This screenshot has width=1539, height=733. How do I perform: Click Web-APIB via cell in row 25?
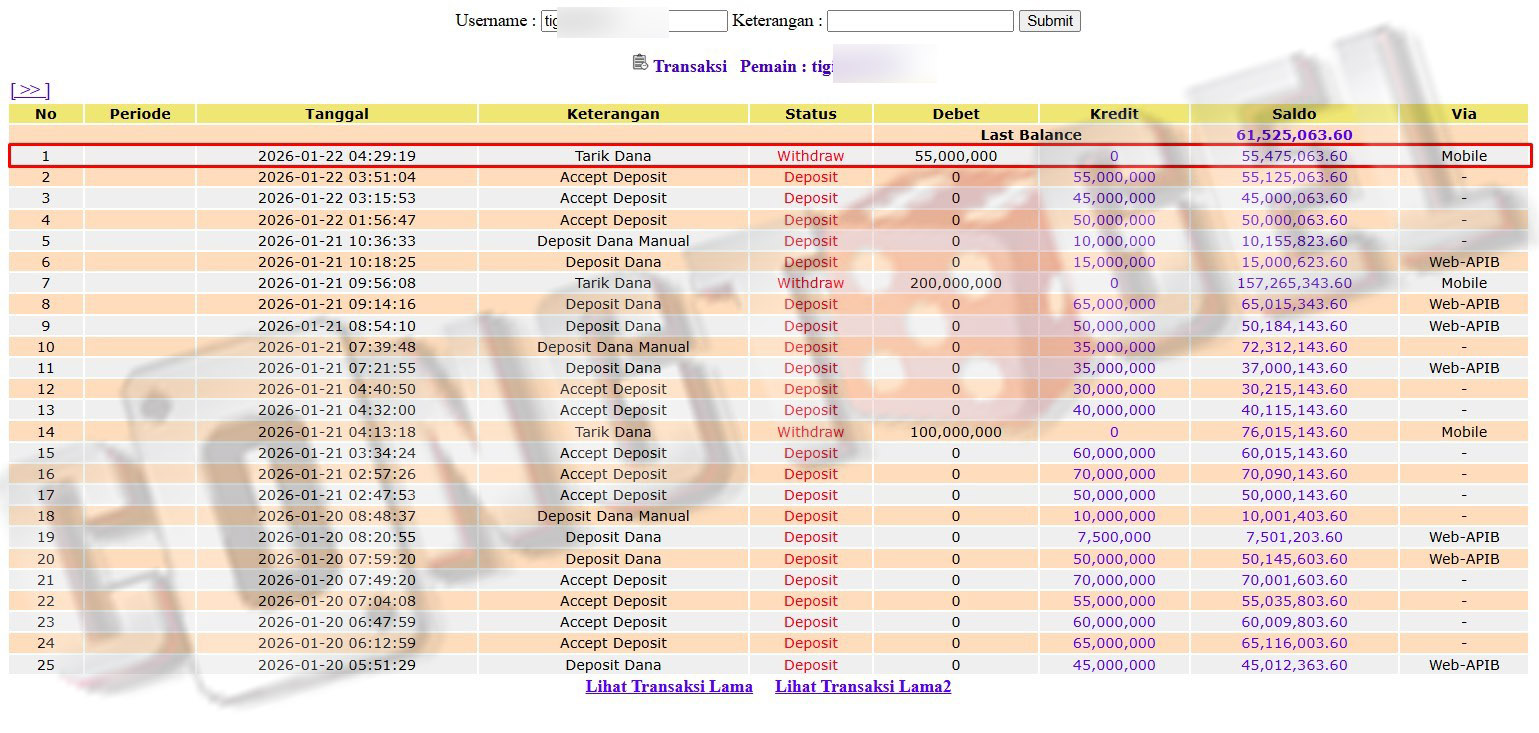tap(1463, 665)
